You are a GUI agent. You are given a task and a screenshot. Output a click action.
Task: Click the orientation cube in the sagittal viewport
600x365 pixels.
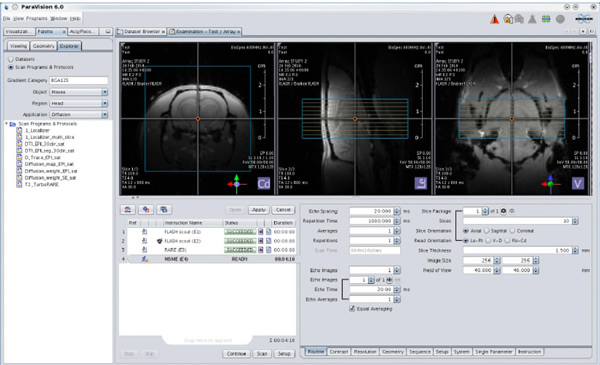tap(421, 183)
